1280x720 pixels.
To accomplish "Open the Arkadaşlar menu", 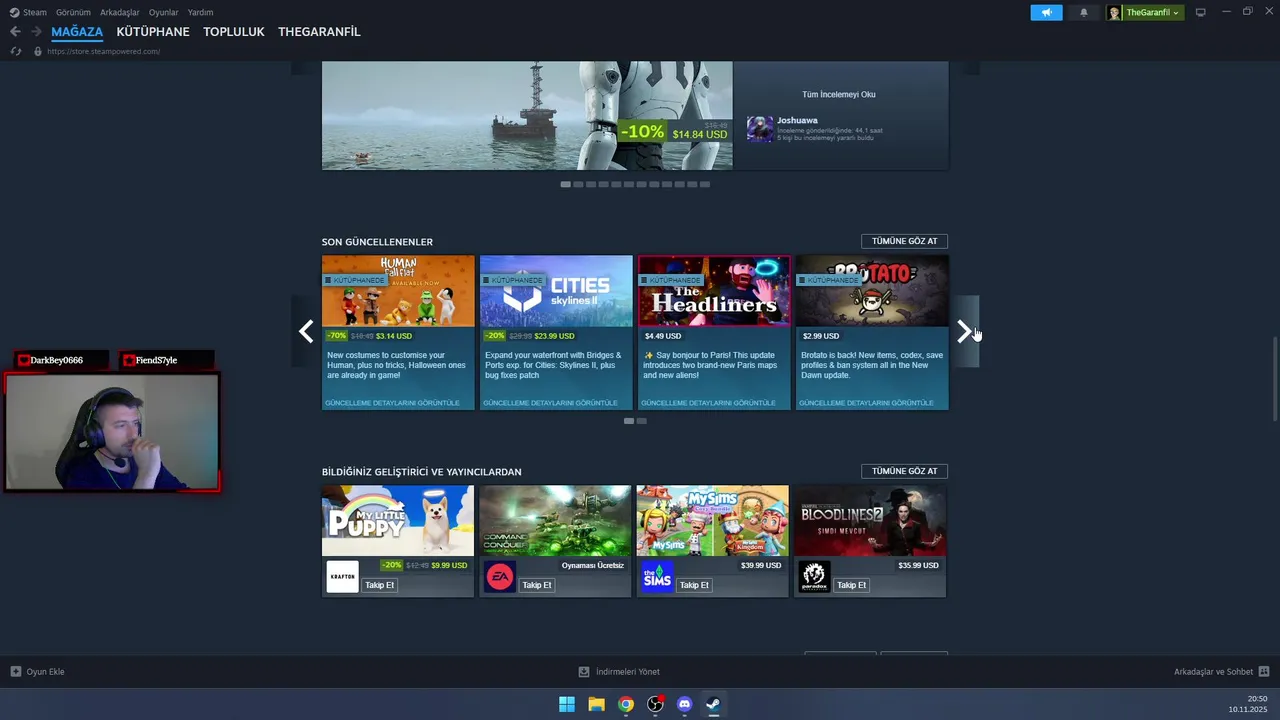I will click(120, 13).
